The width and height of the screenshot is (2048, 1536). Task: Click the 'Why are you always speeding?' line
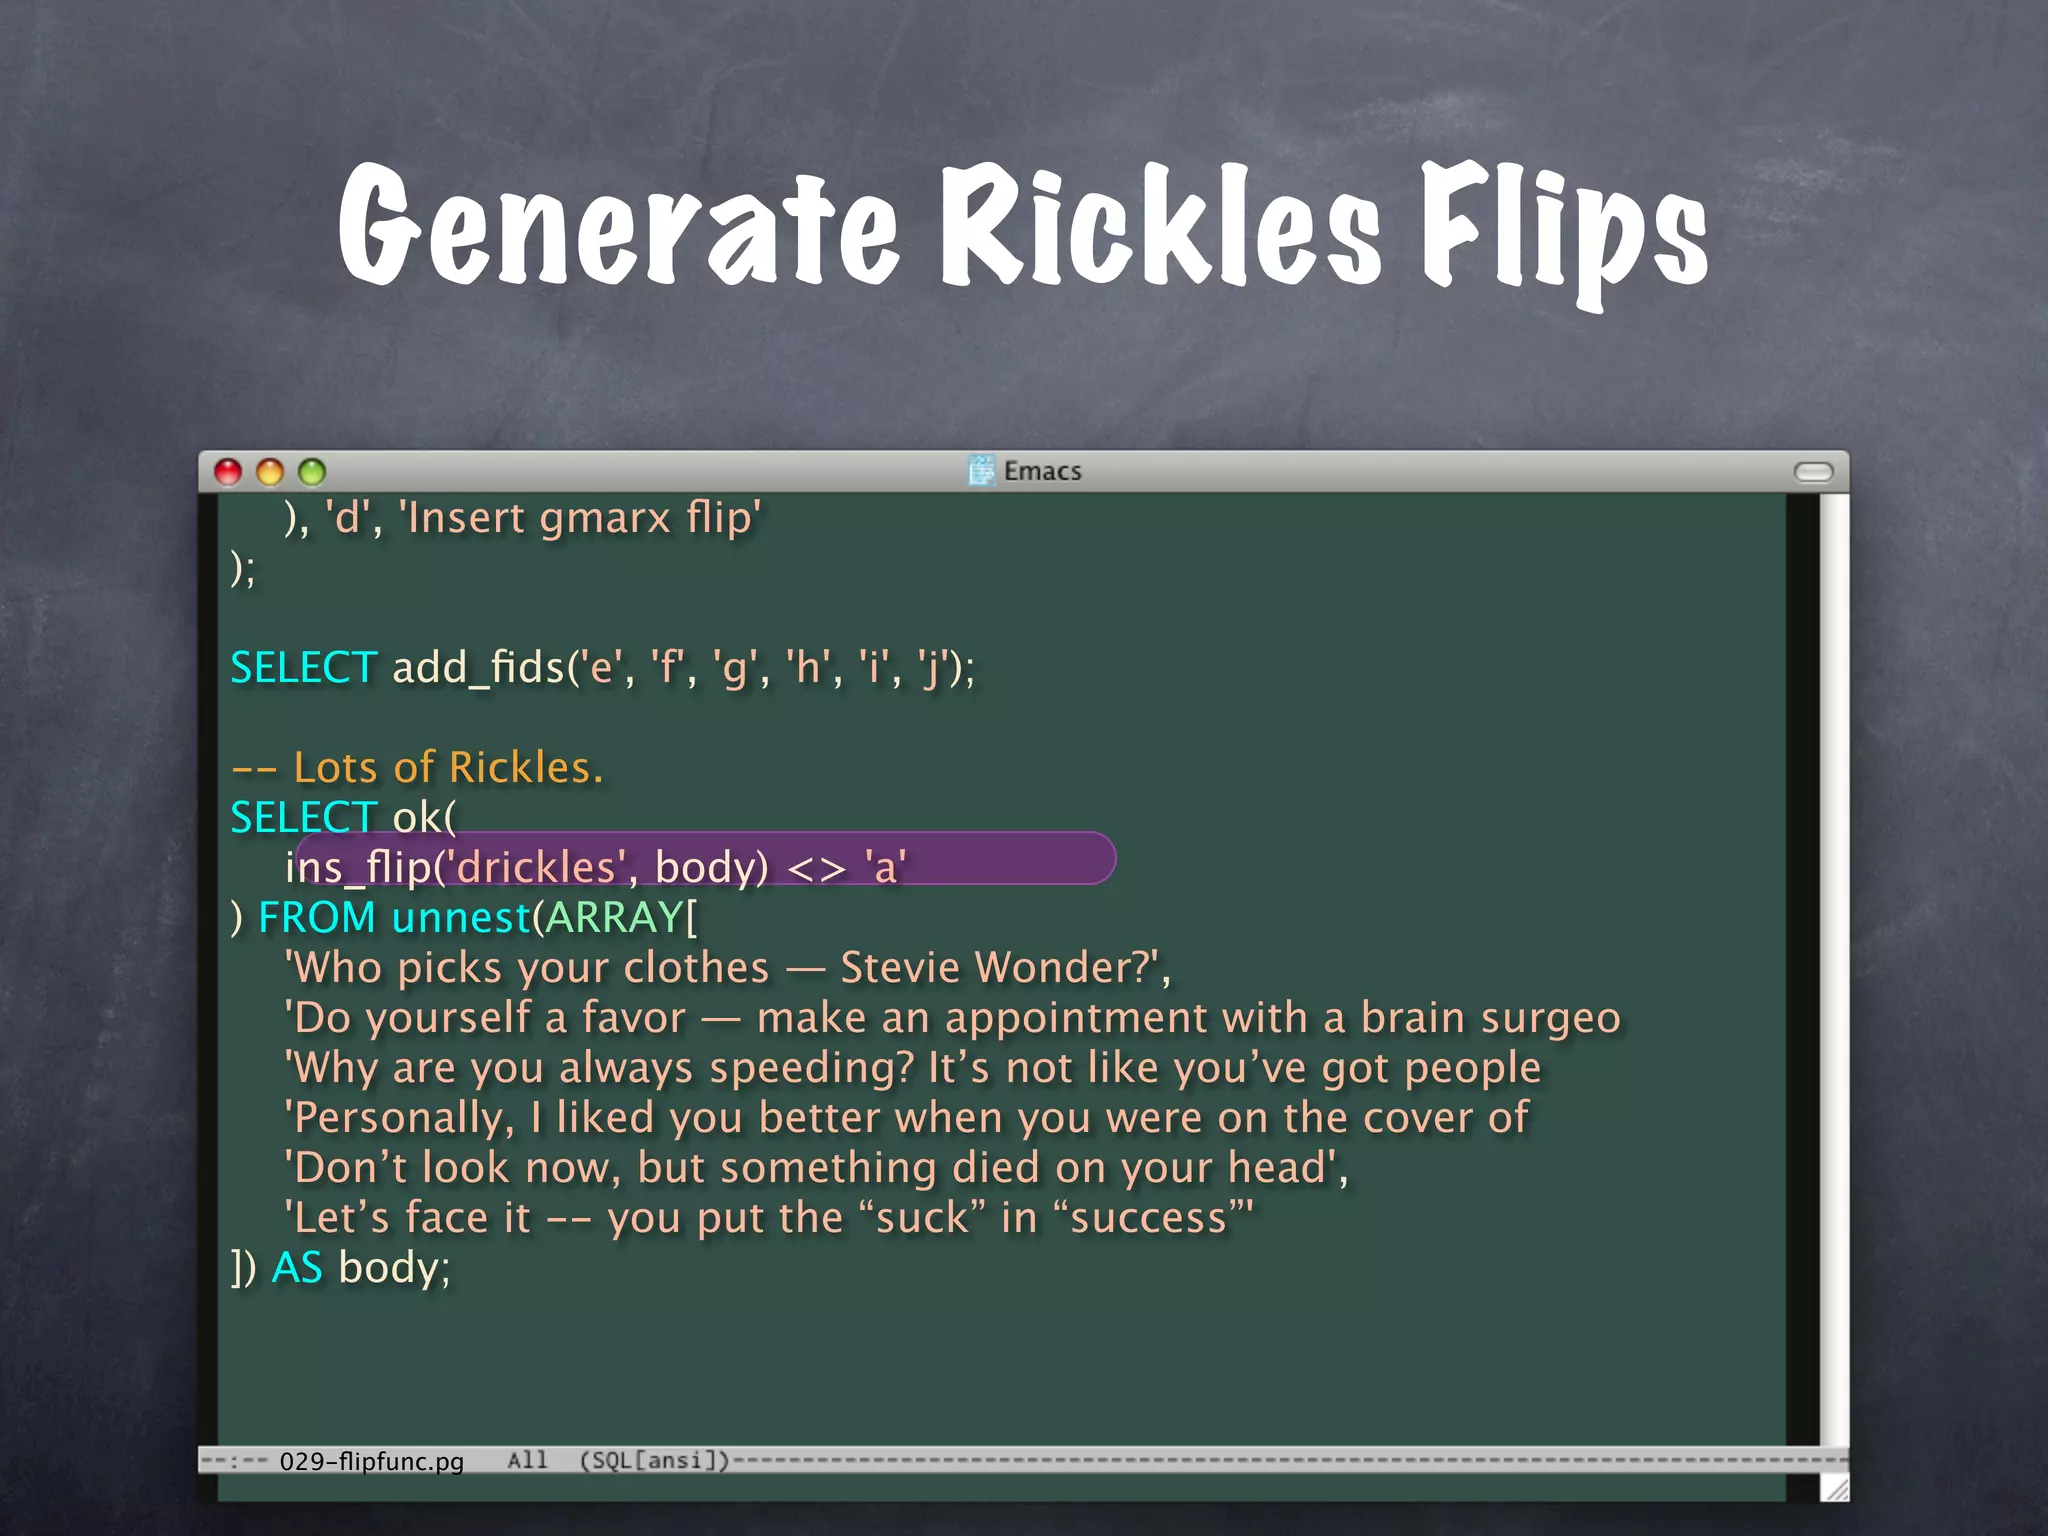[x=913, y=1067]
